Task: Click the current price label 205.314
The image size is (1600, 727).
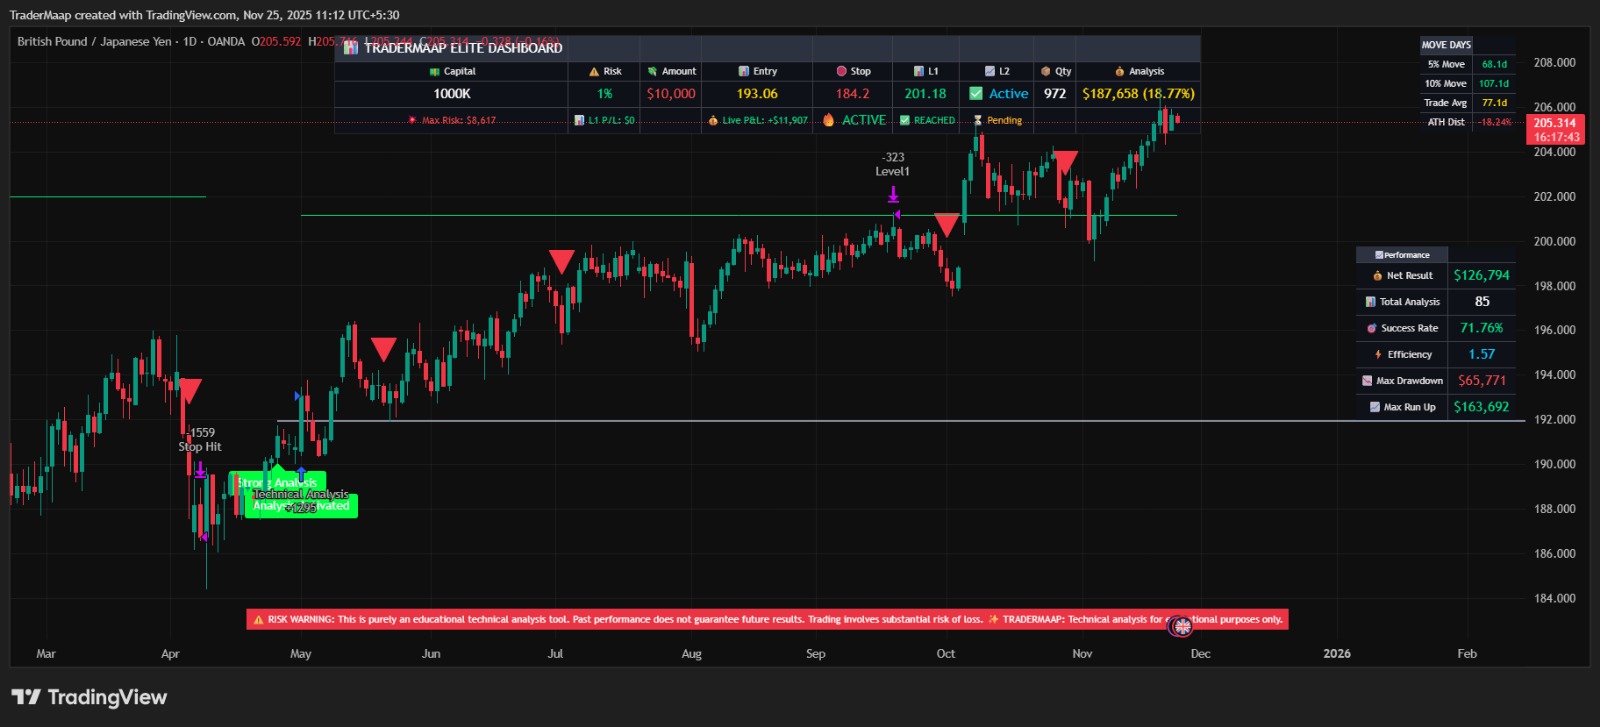Action: coord(1555,123)
